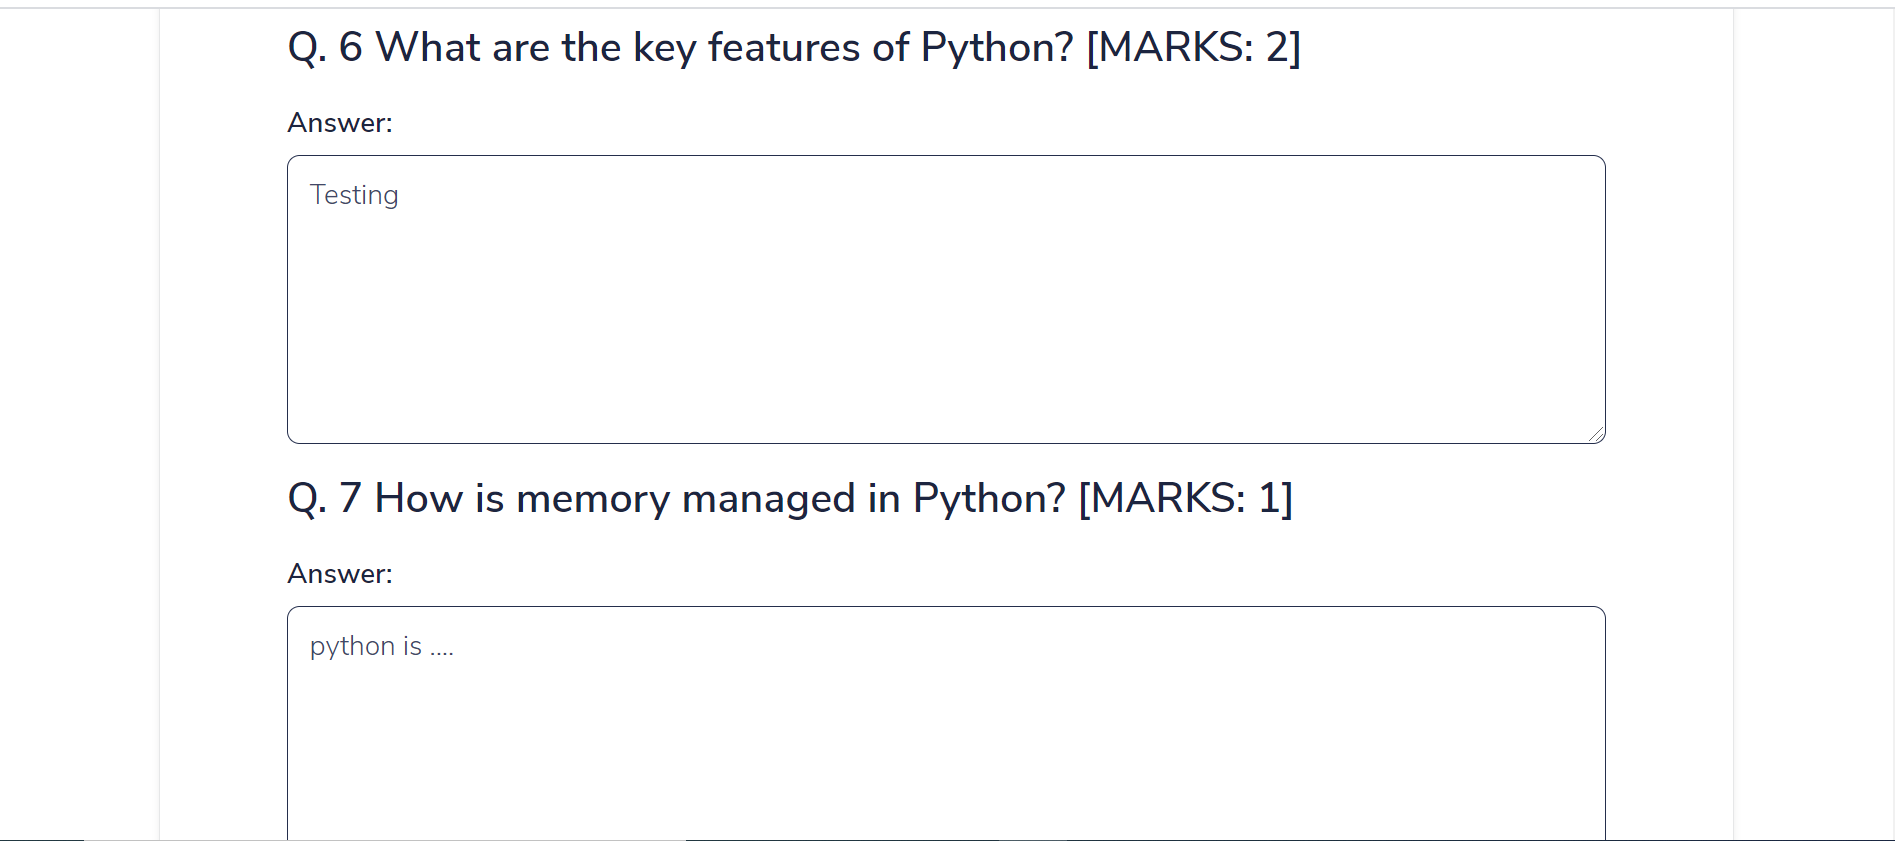Click inside the Question 6 answer box
This screenshot has width=1895, height=841.
coord(945,320)
